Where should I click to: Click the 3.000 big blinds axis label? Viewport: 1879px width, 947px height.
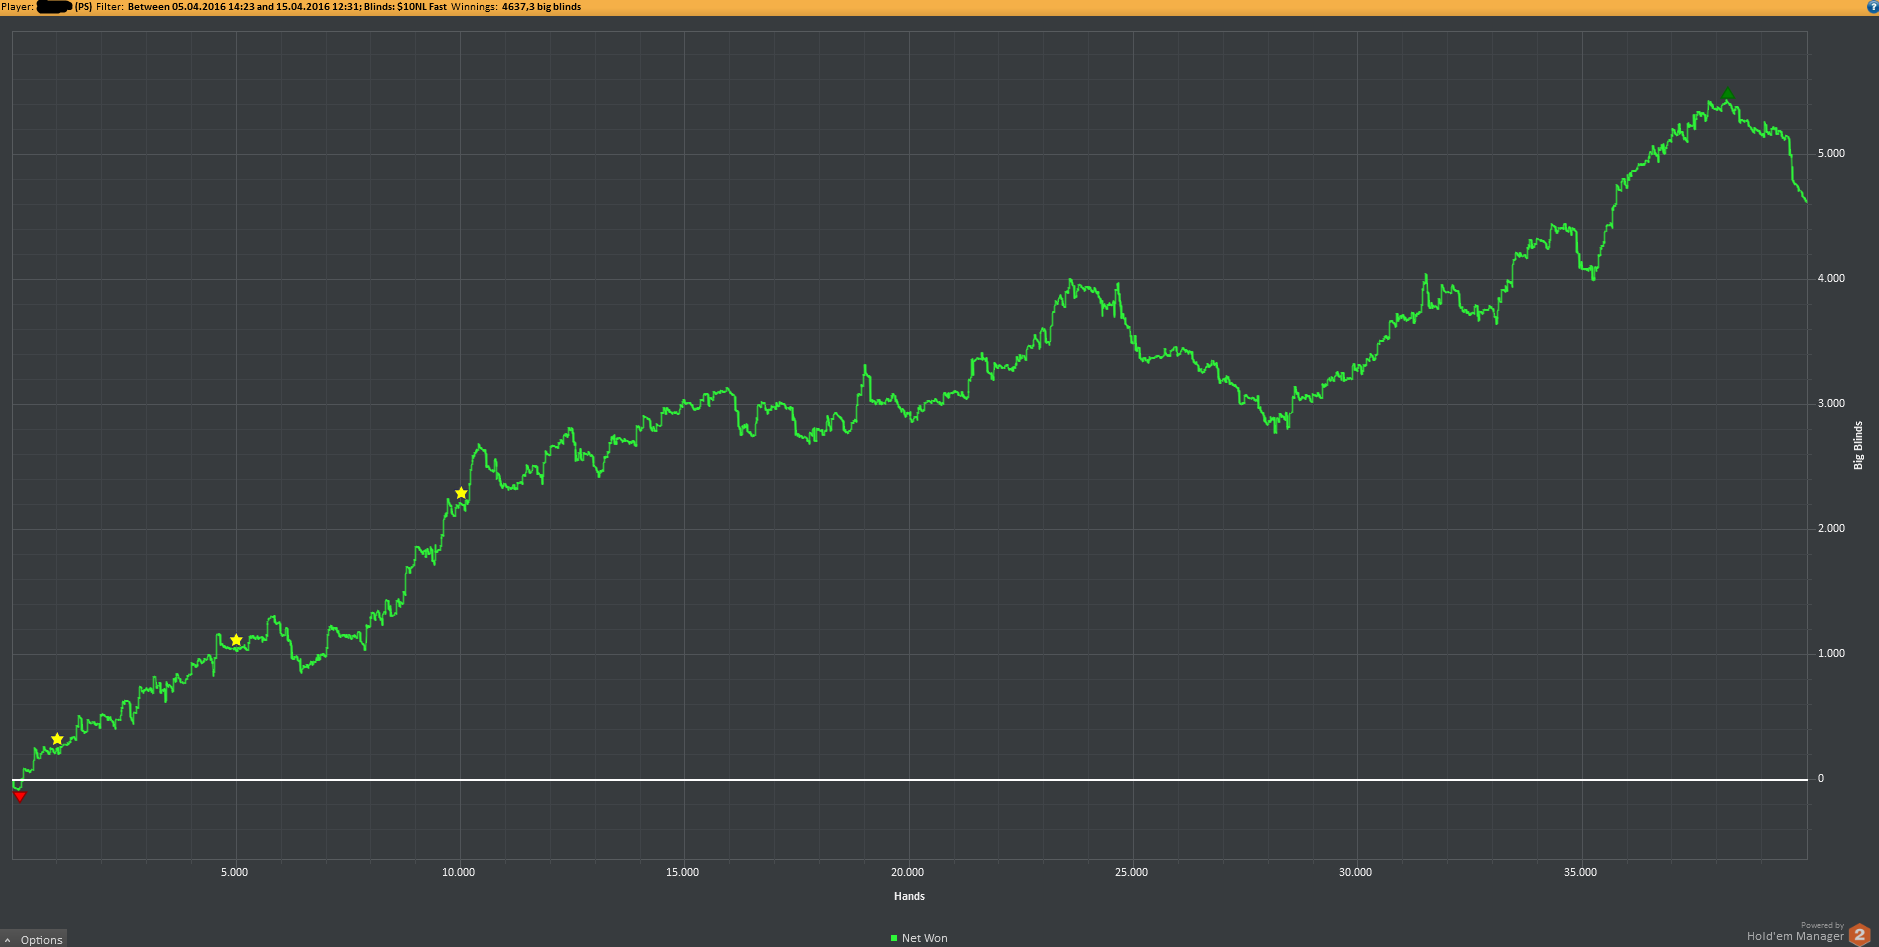pos(1831,403)
